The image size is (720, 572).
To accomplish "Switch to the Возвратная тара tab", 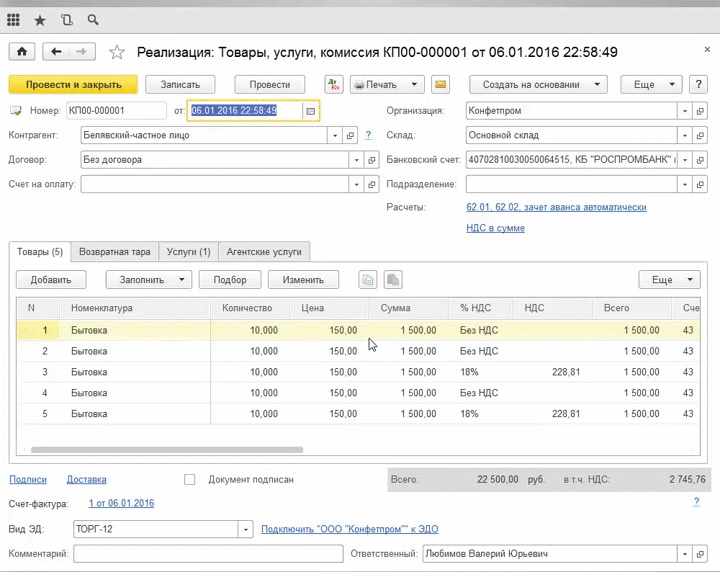I will point(115,252).
